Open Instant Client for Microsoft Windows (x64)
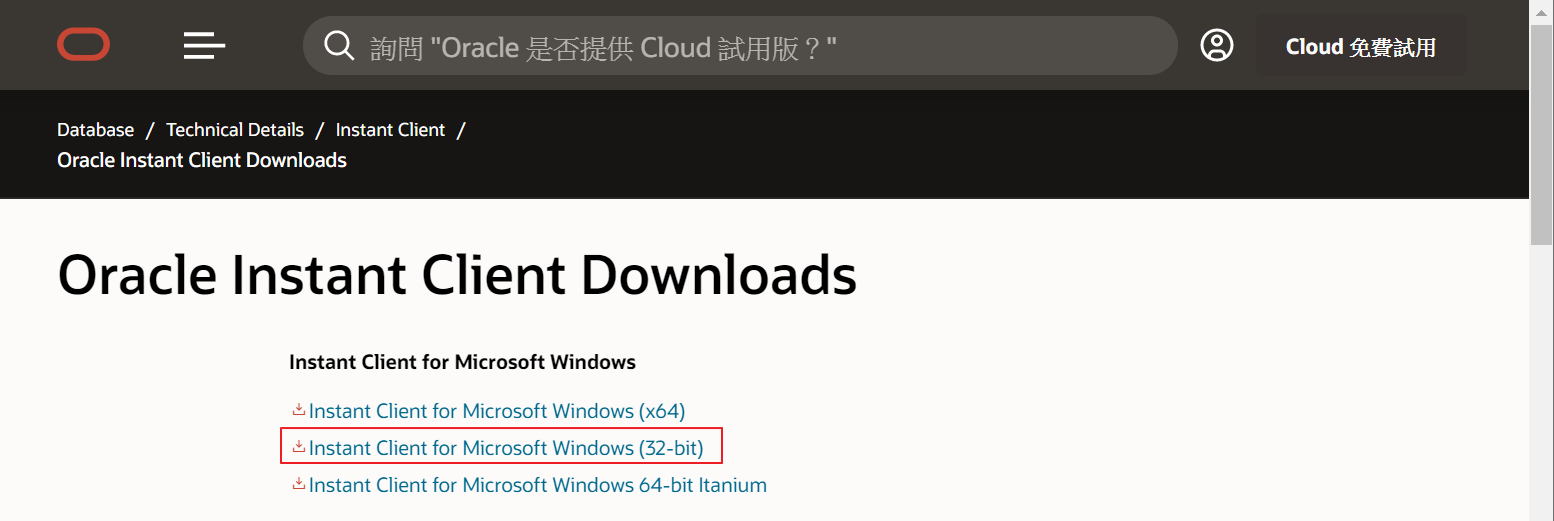The width and height of the screenshot is (1554, 521). tap(497, 411)
